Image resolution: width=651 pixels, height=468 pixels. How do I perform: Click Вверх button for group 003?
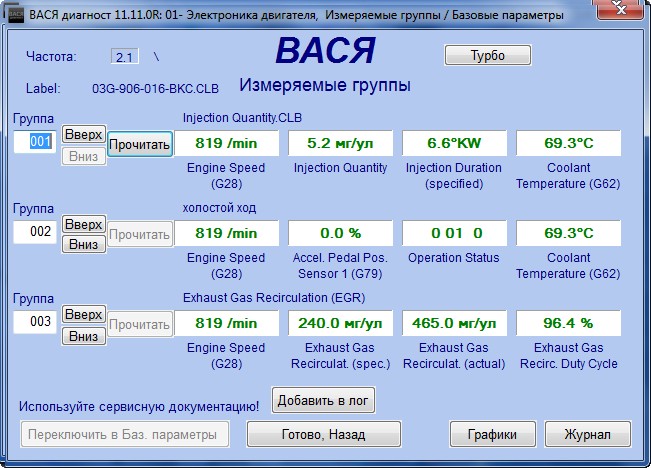coord(83,314)
